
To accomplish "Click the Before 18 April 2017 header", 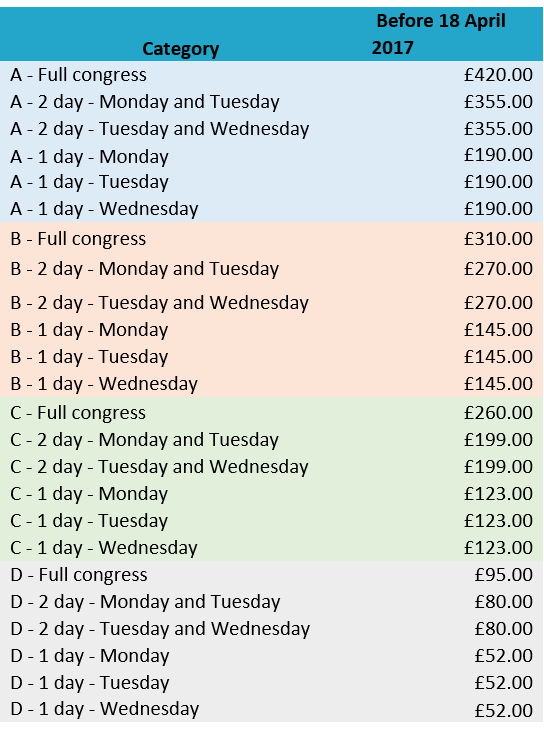I will (439, 34).
